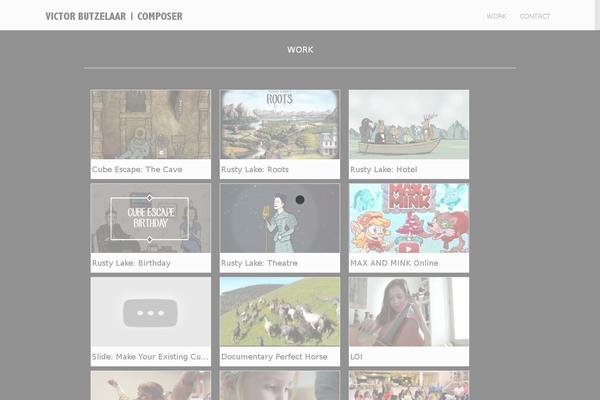Click the three-dots video placeholder icon
Image resolution: width=600 pixels, height=400 pixels.
click(x=150, y=313)
